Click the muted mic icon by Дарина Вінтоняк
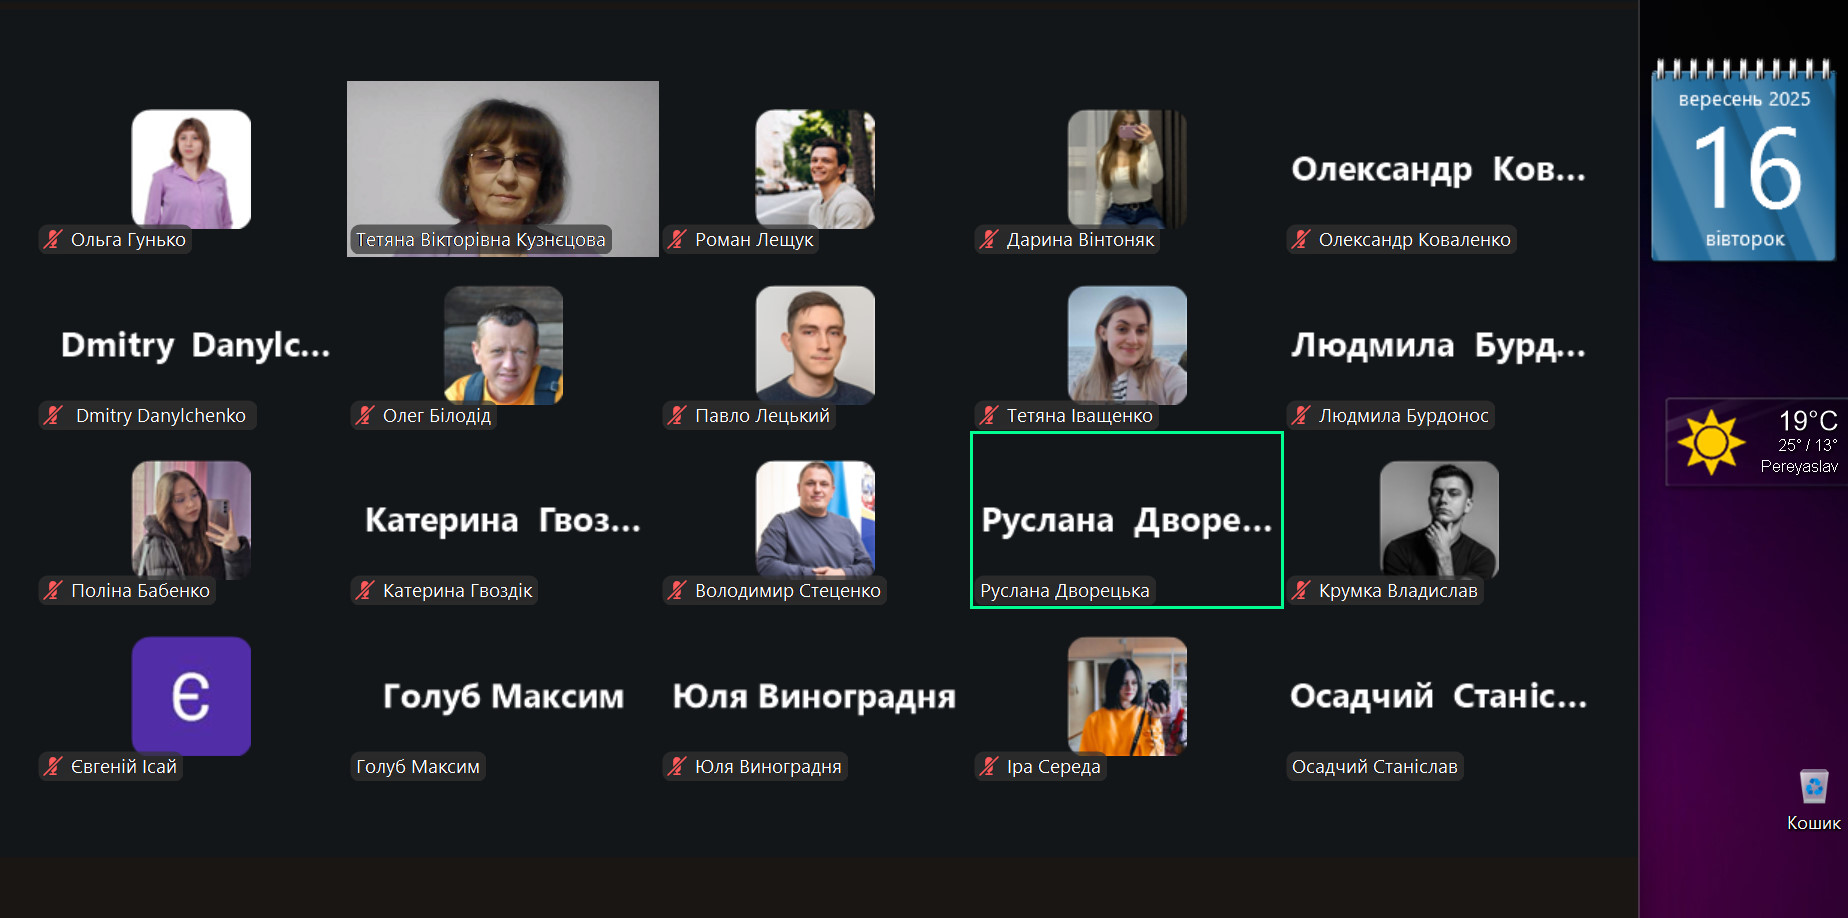 989,239
